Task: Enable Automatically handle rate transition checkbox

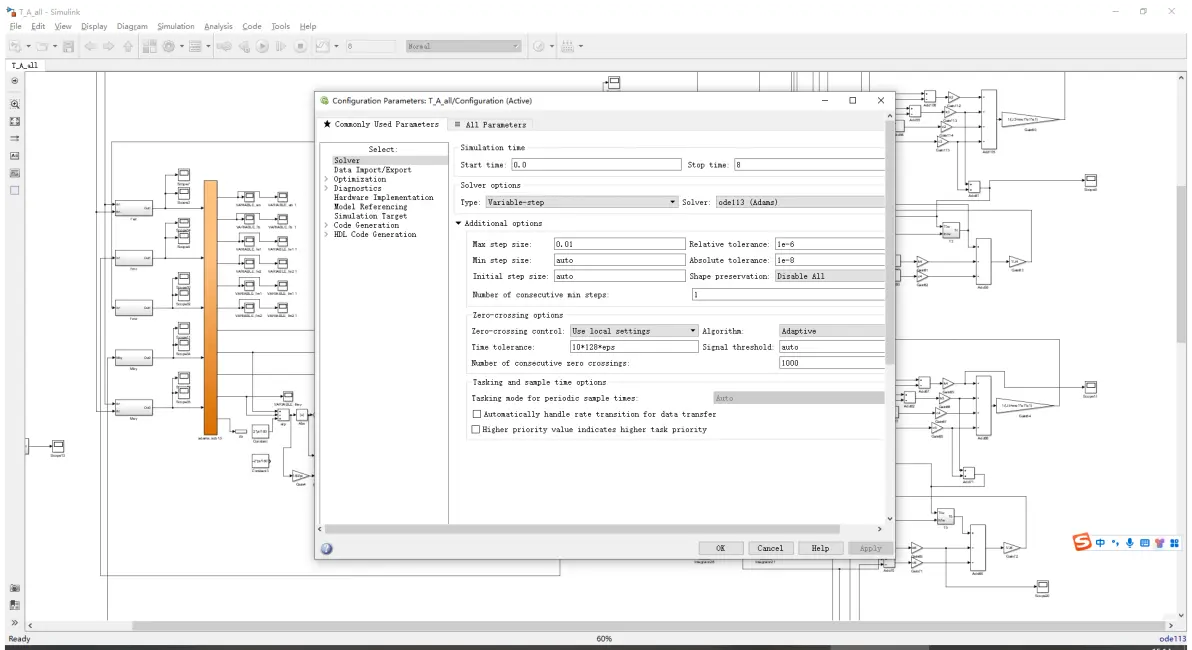Action: click(x=477, y=414)
